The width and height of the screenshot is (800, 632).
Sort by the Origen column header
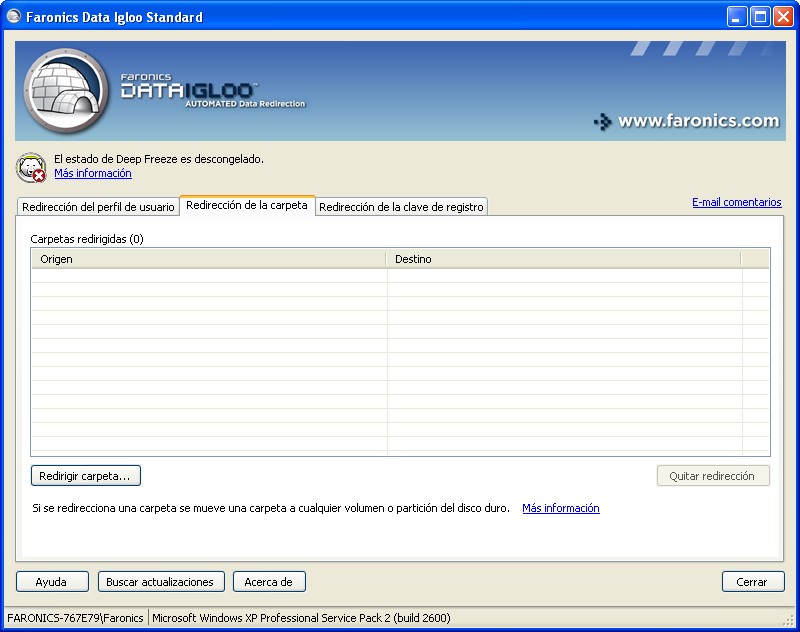[x=208, y=259]
